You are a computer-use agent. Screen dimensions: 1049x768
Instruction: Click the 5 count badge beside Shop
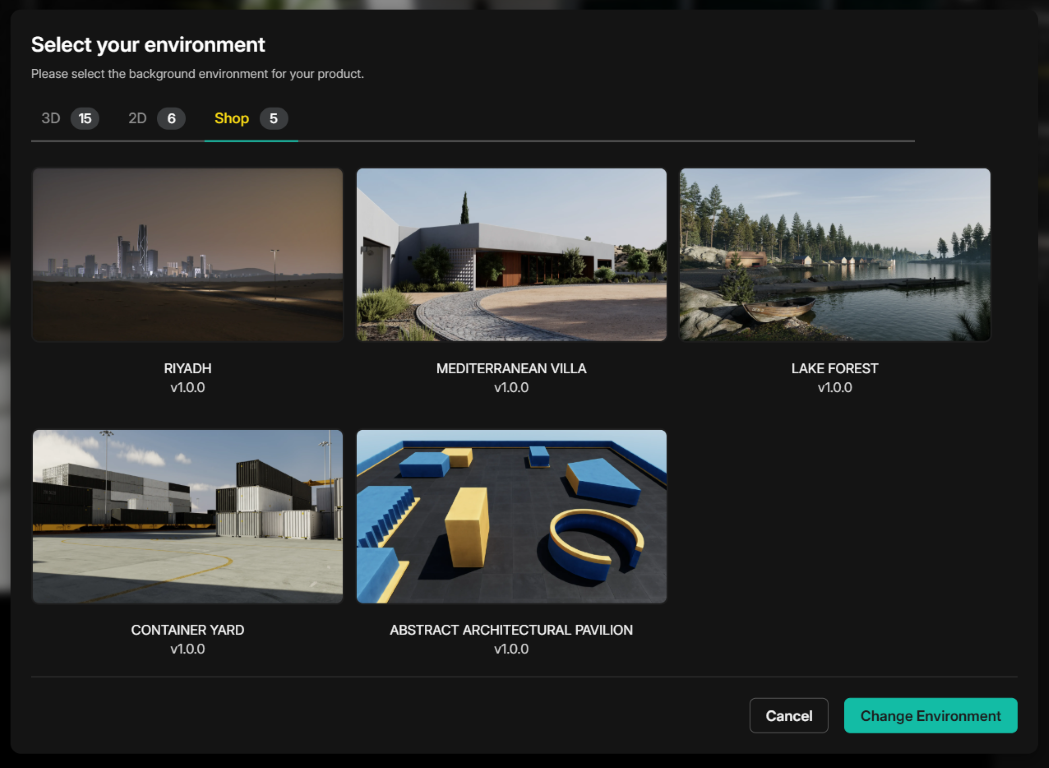273,119
